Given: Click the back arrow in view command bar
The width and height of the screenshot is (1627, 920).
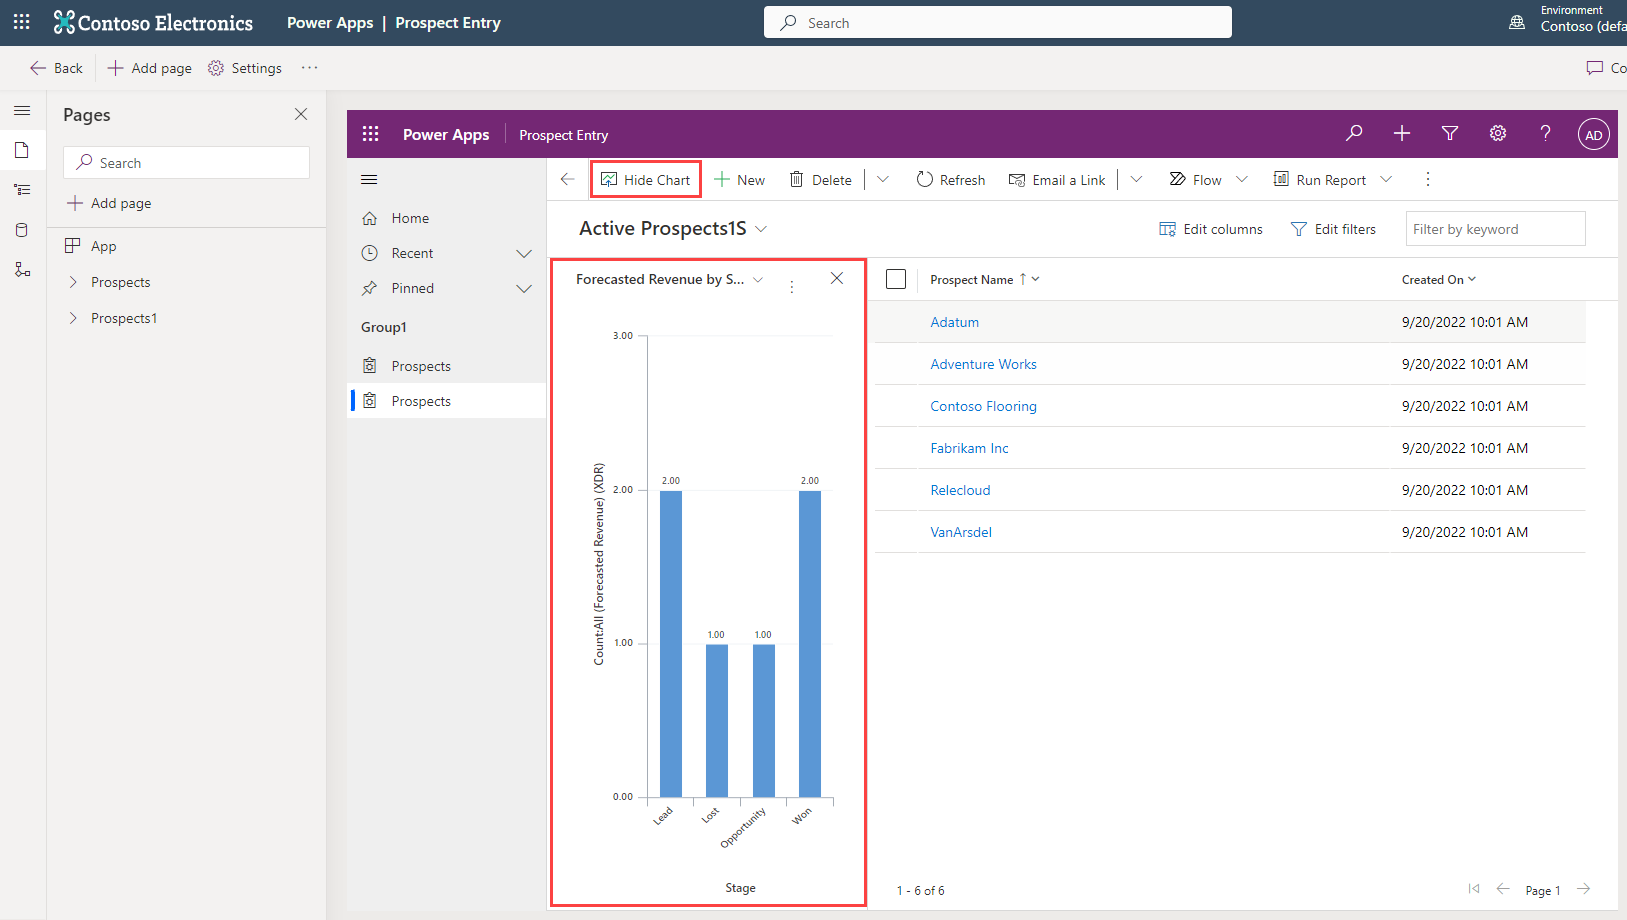Looking at the screenshot, I should coord(567,179).
